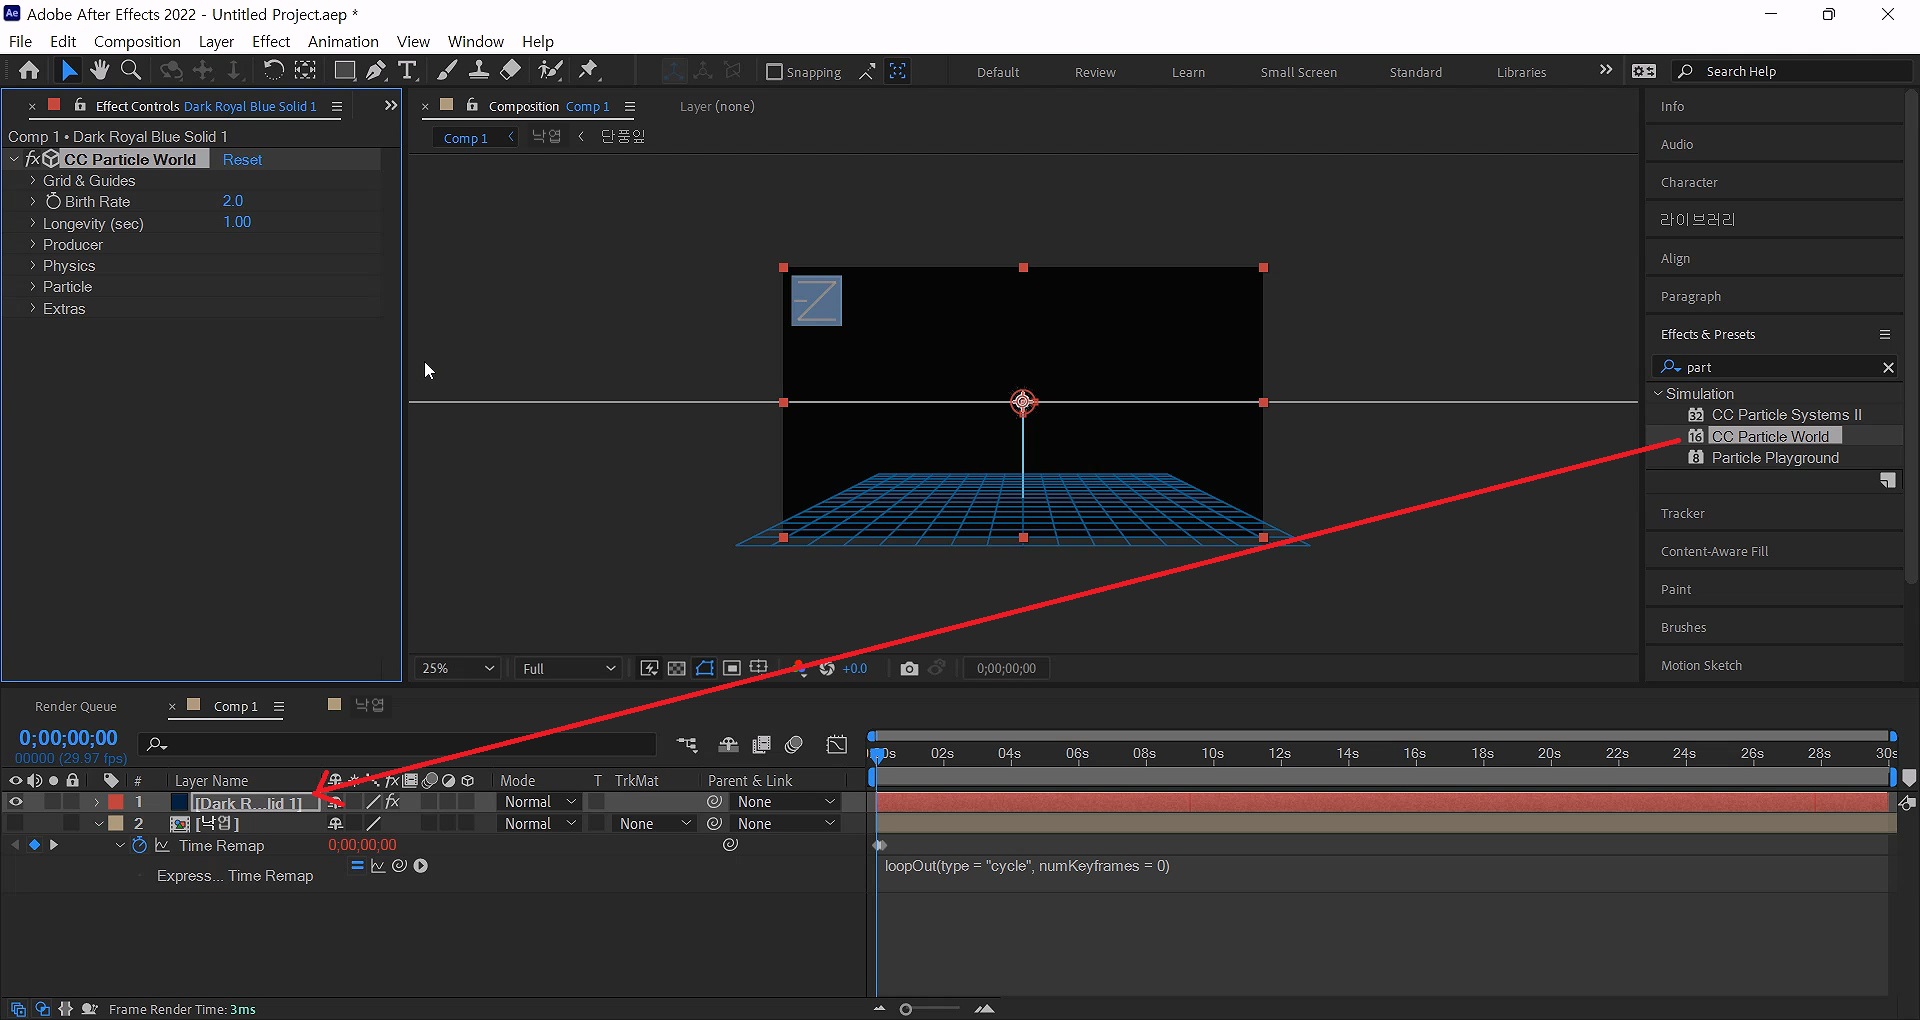Select the Selection (arrow) tool
1920x1020 pixels.
click(x=68, y=70)
